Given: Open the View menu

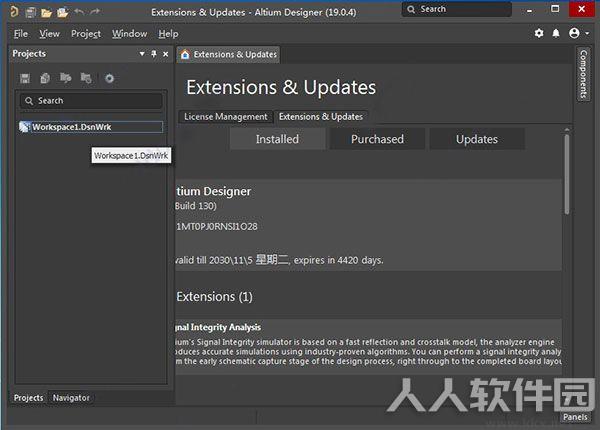Looking at the screenshot, I should (49, 34).
